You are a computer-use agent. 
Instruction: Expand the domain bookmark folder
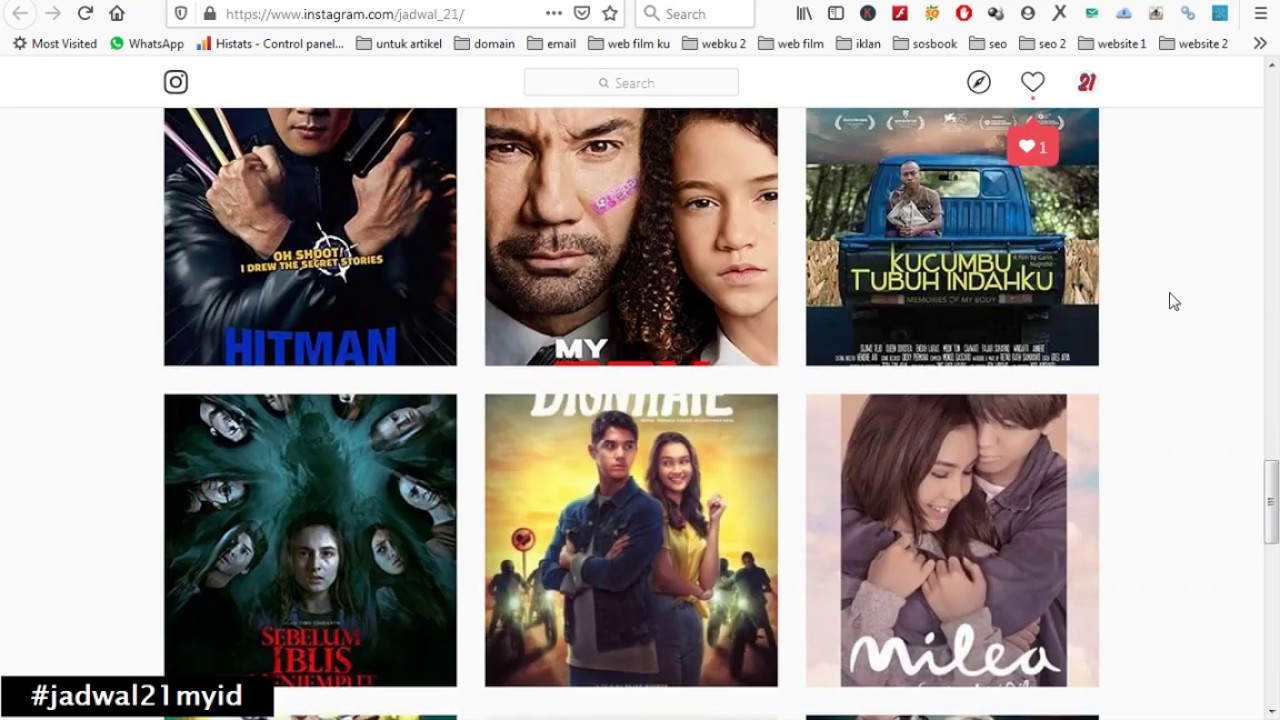(x=484, y=43)
